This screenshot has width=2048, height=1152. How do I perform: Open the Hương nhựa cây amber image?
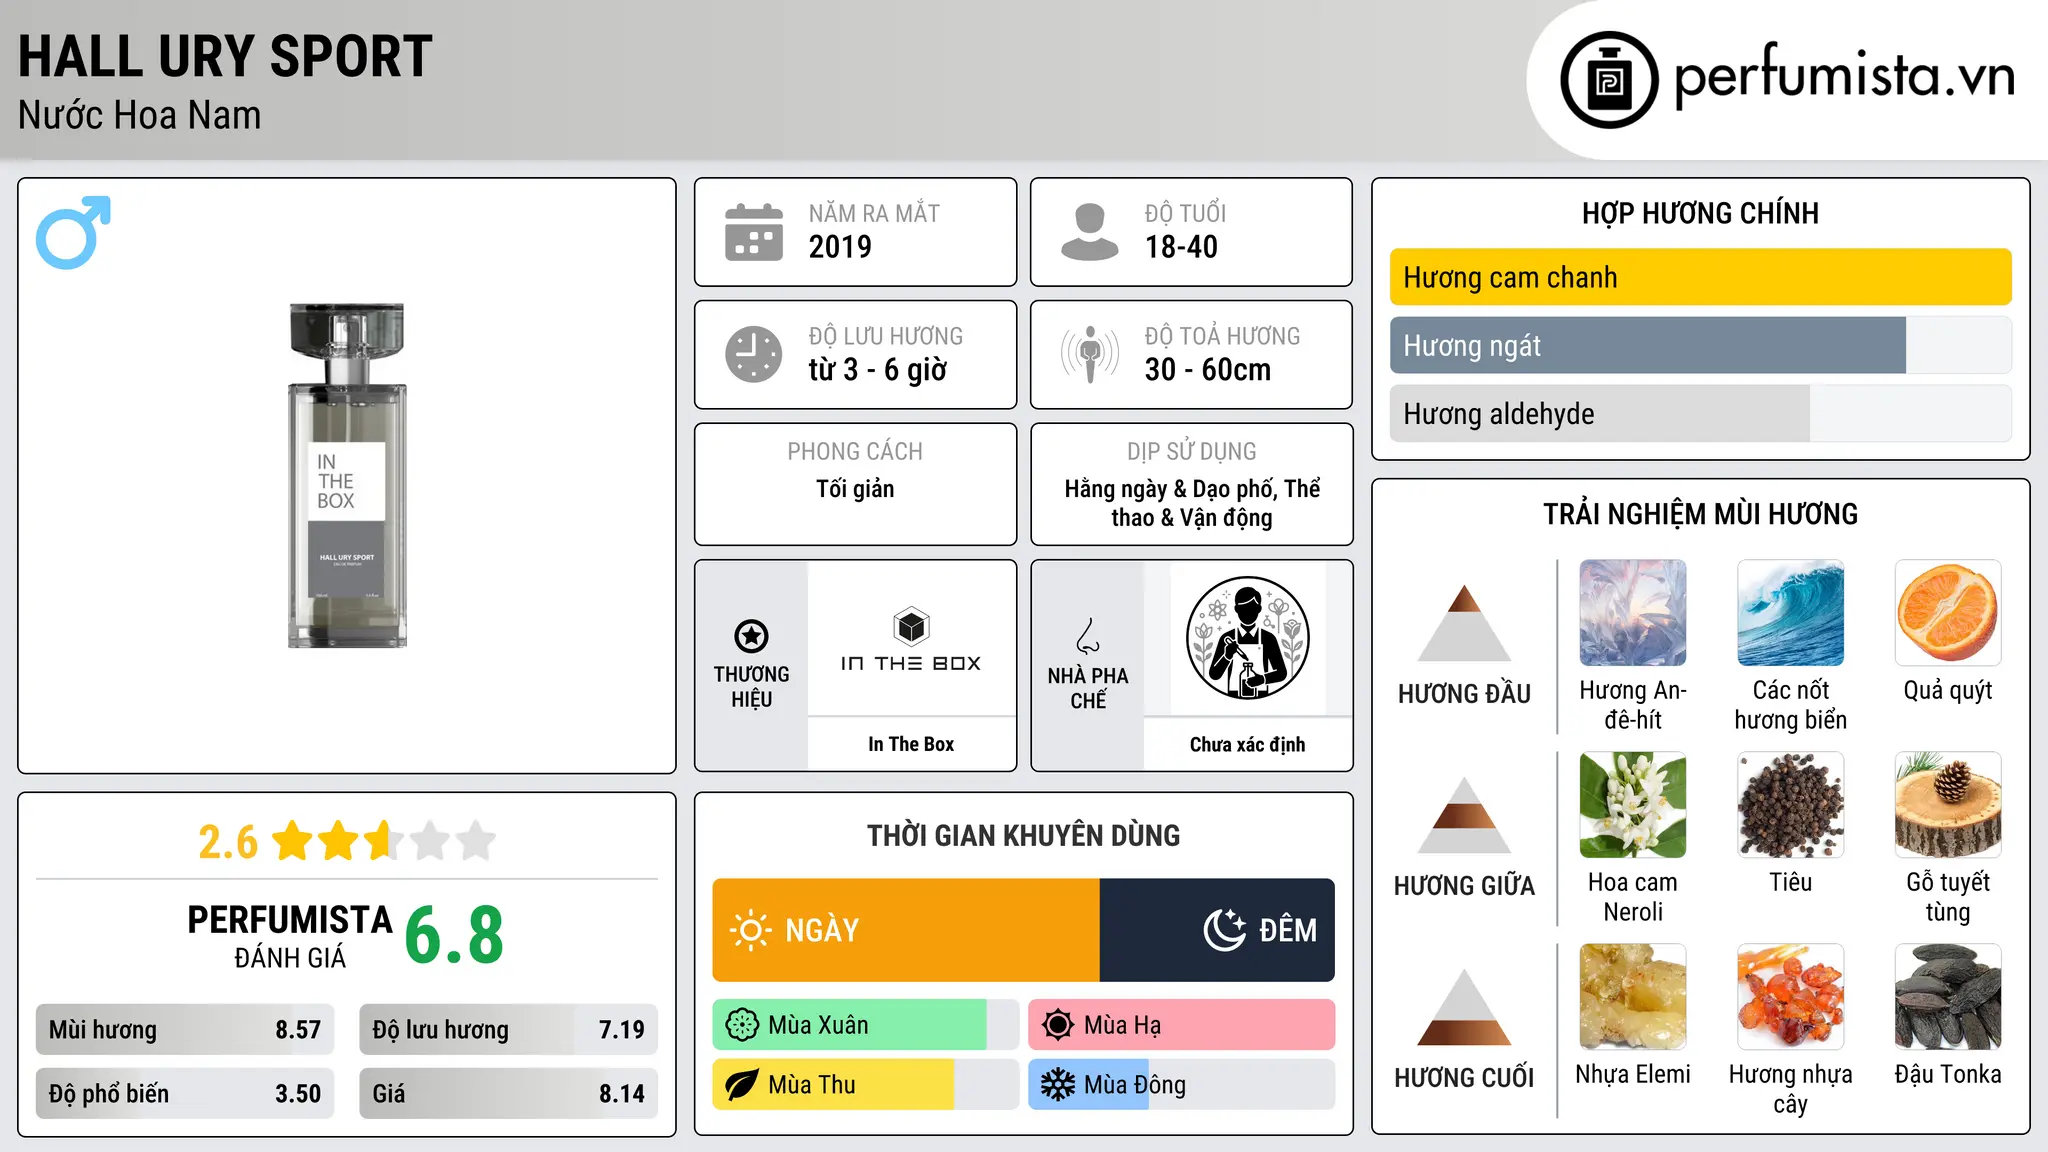[1791, 997]
